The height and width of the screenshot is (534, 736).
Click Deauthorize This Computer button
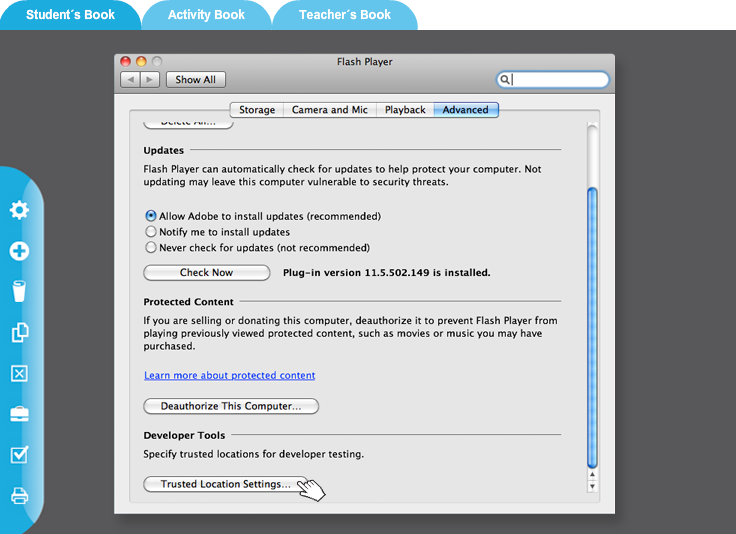click(x=231, y=406)
